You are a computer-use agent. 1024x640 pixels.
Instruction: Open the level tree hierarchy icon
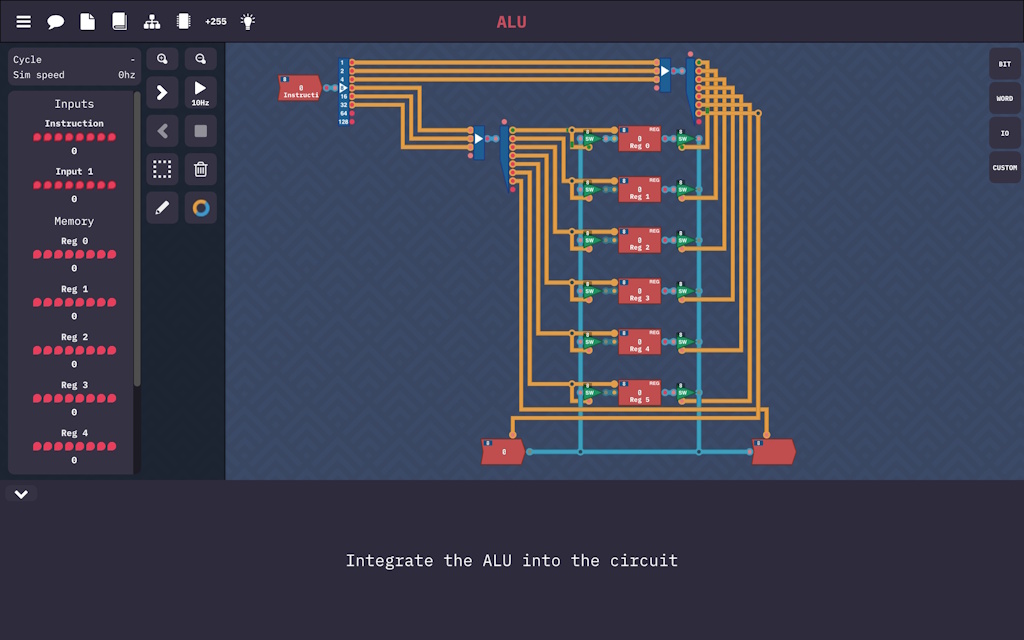(x=152, y=22)
